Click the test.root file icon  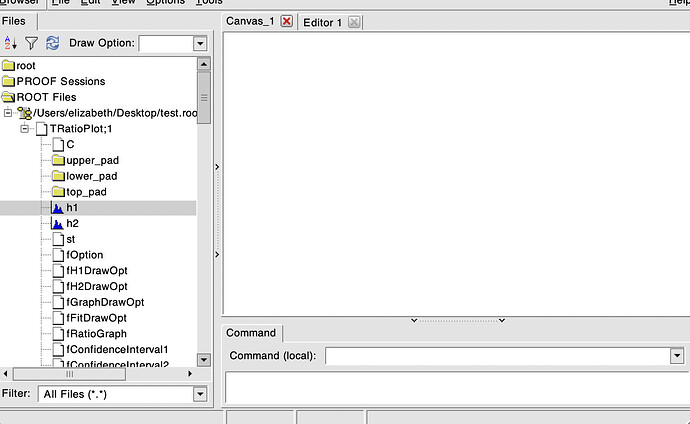point(25,113)
